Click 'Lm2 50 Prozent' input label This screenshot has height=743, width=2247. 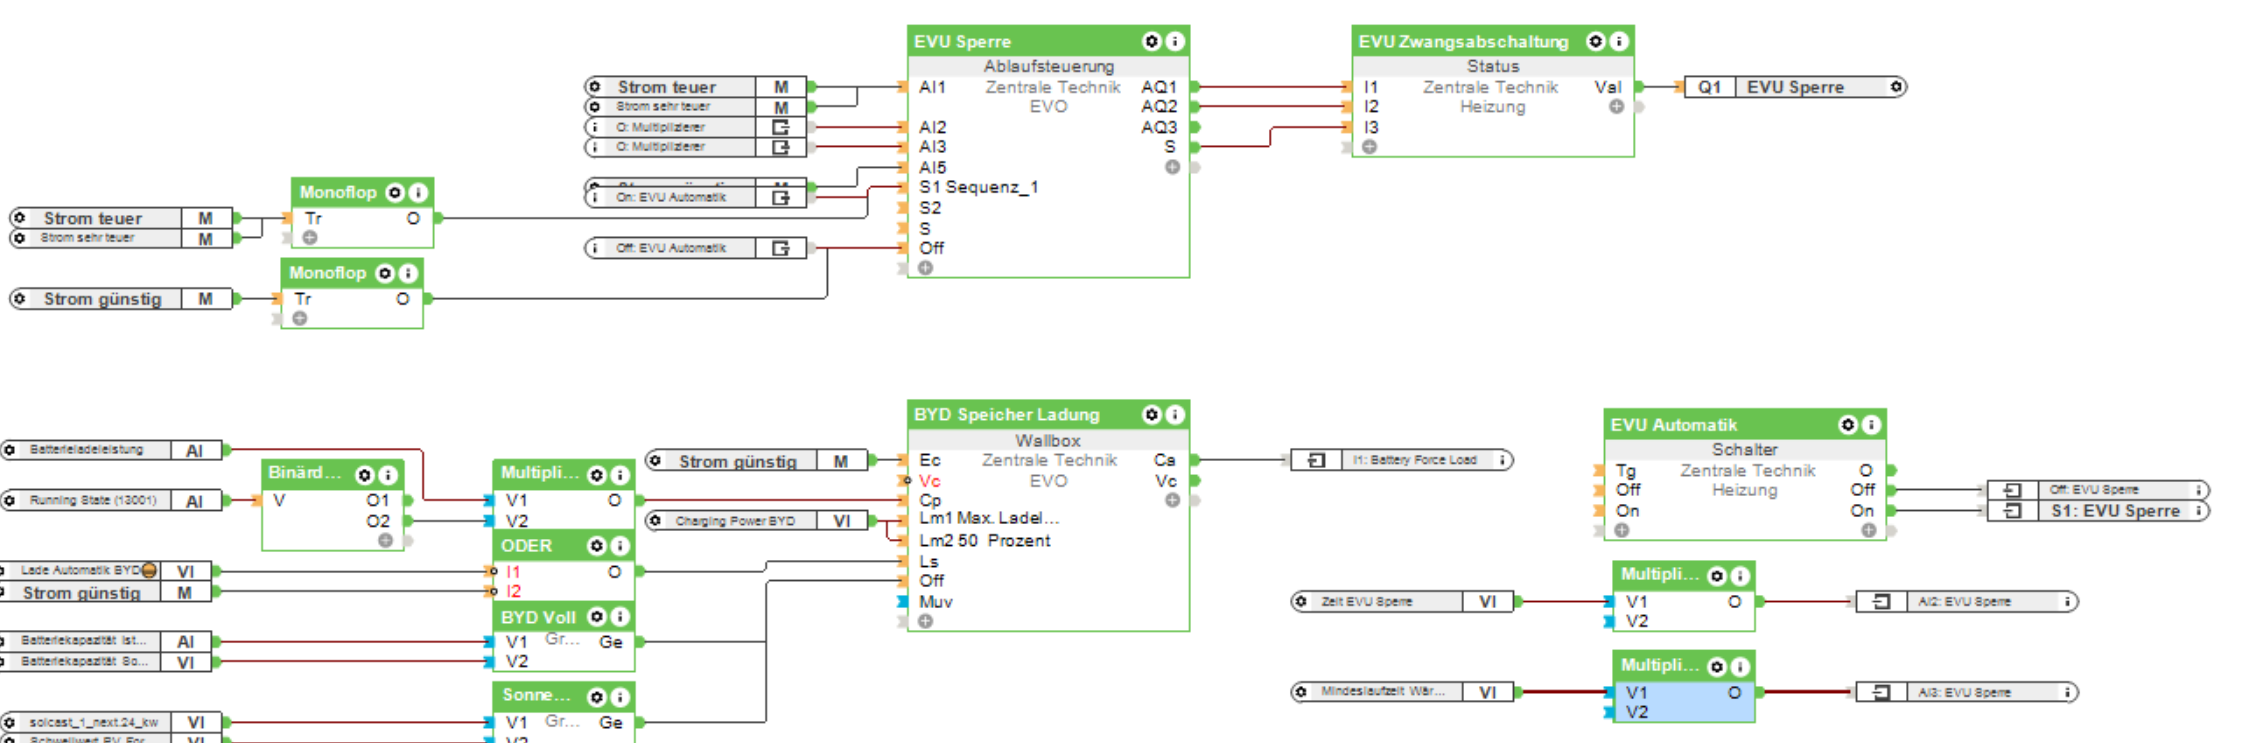(984, 540)
